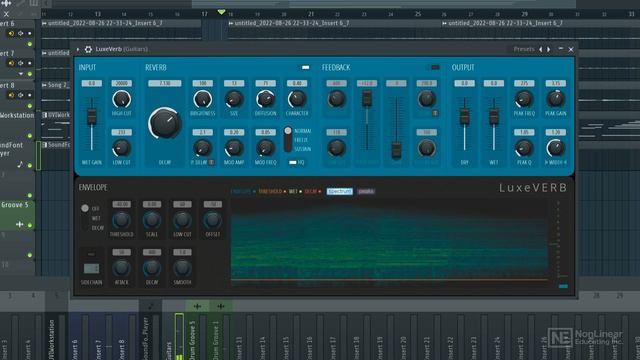
Task: Click the Character knob
Action: pos(297,99)
